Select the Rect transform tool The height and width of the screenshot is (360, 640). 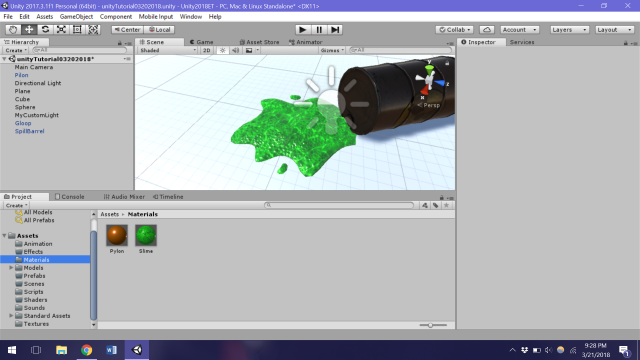pyautogui.click(x=77, y=29)
